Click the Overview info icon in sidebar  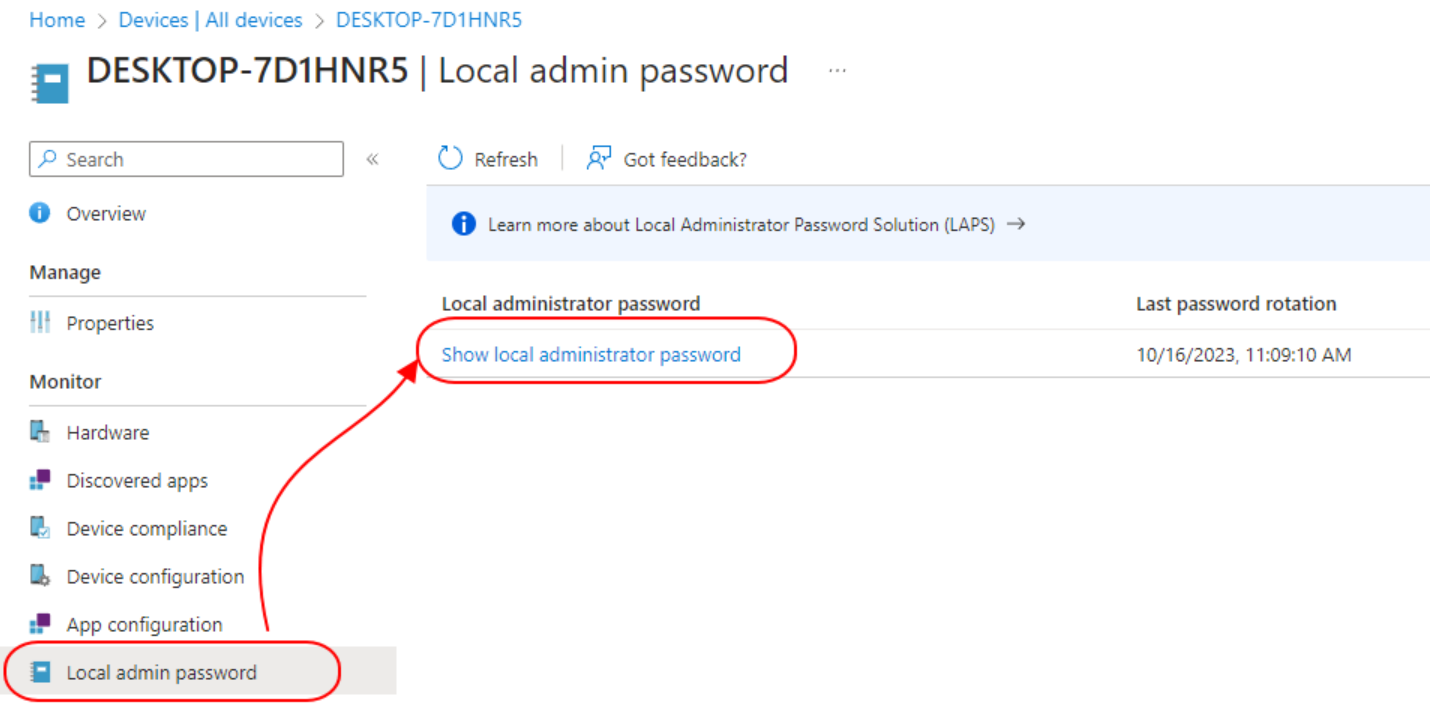coord(40,213)
